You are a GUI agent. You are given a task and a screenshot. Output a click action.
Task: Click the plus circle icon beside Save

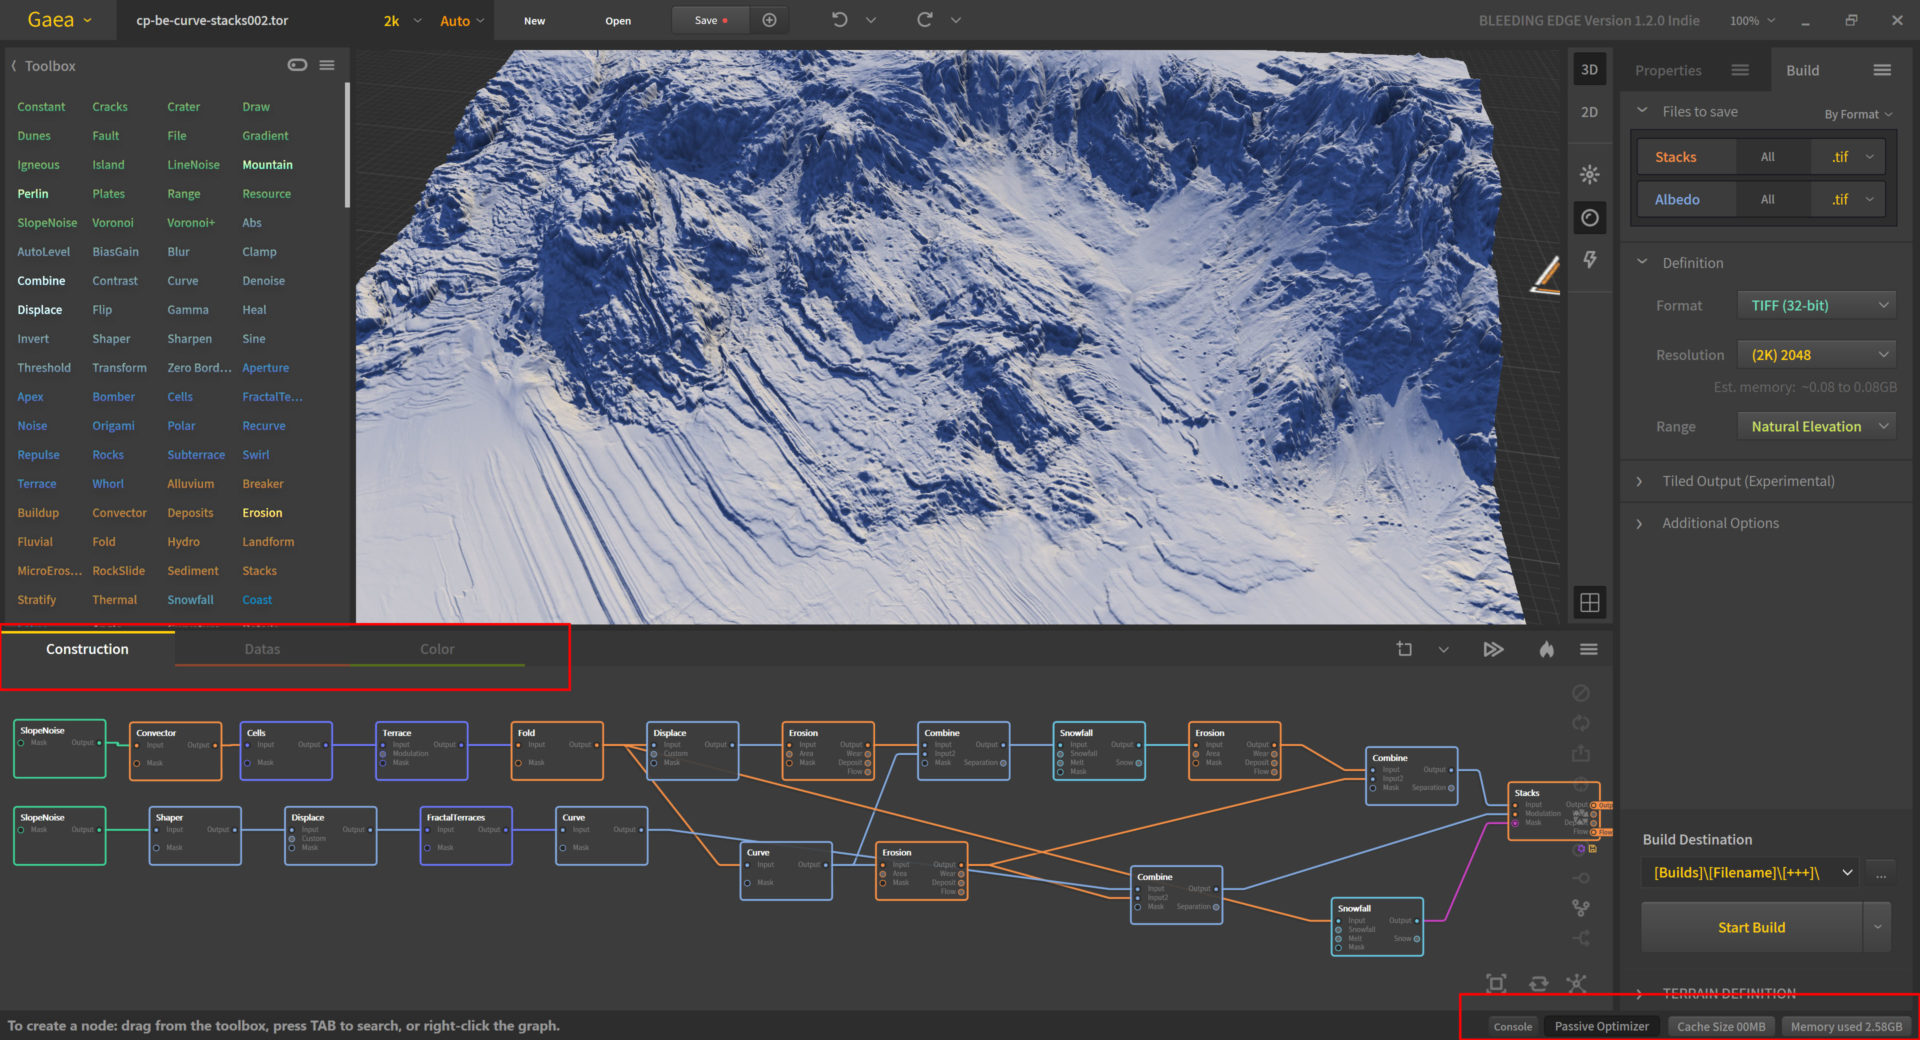(769, 20)
